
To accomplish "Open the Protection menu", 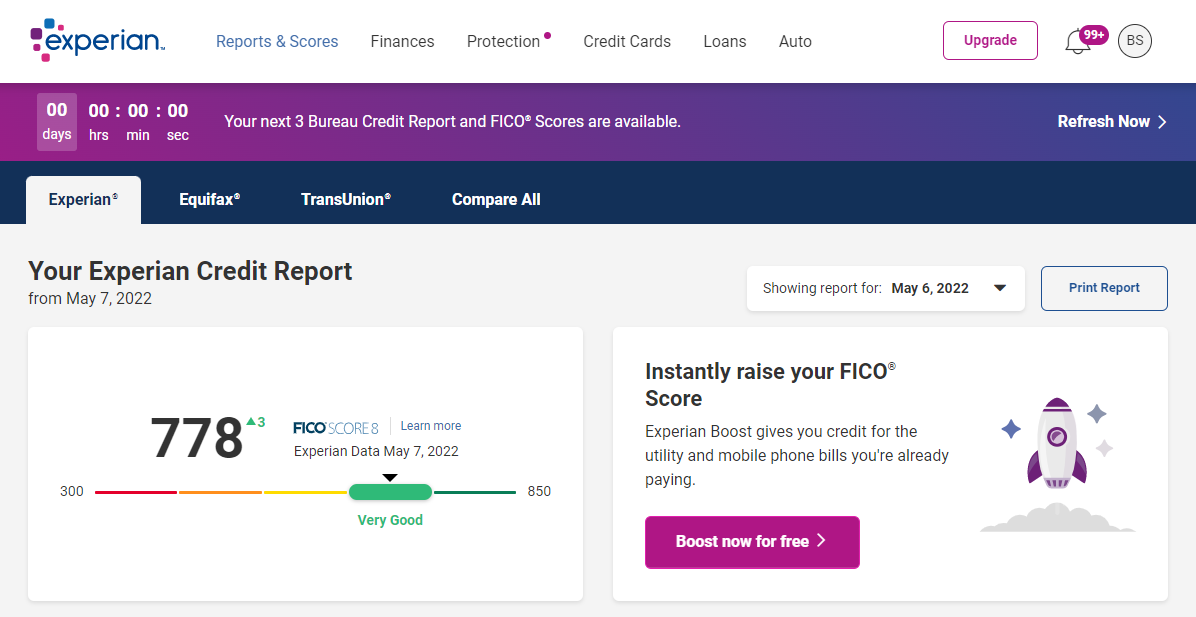I will click(503, 41).
